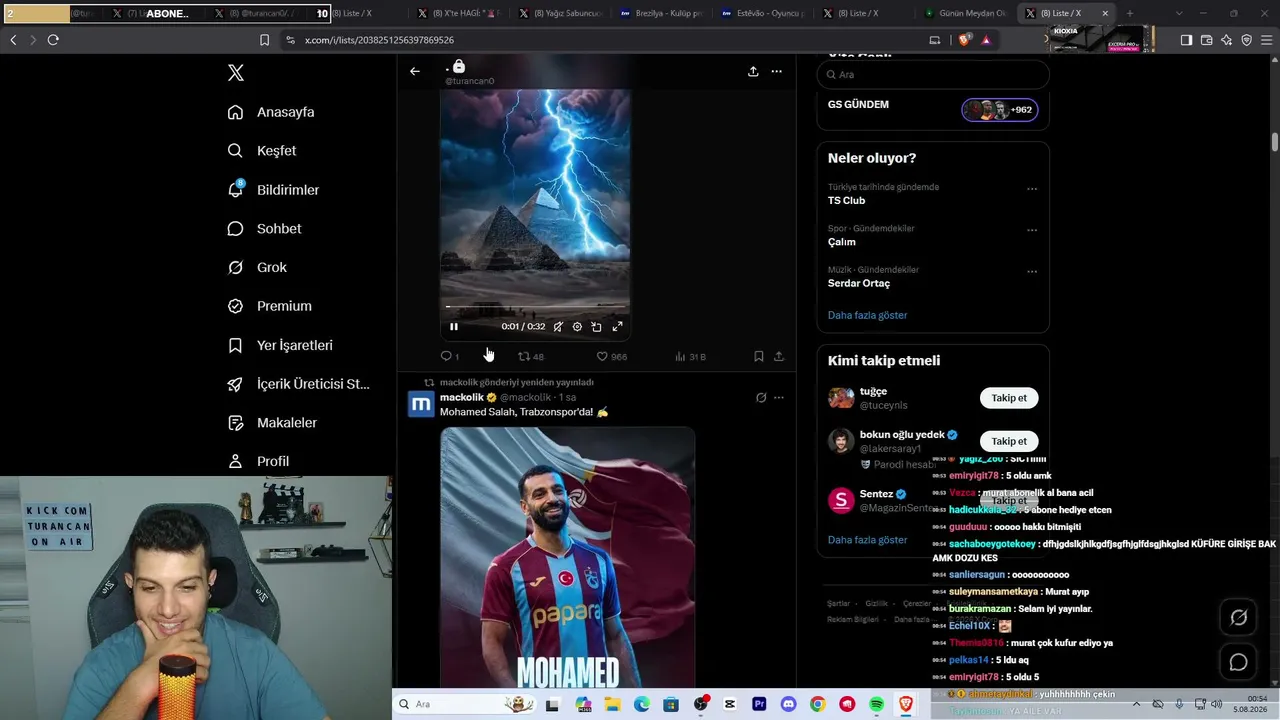Share the list from header icon

pyautogui.click(x=753, y=71)
